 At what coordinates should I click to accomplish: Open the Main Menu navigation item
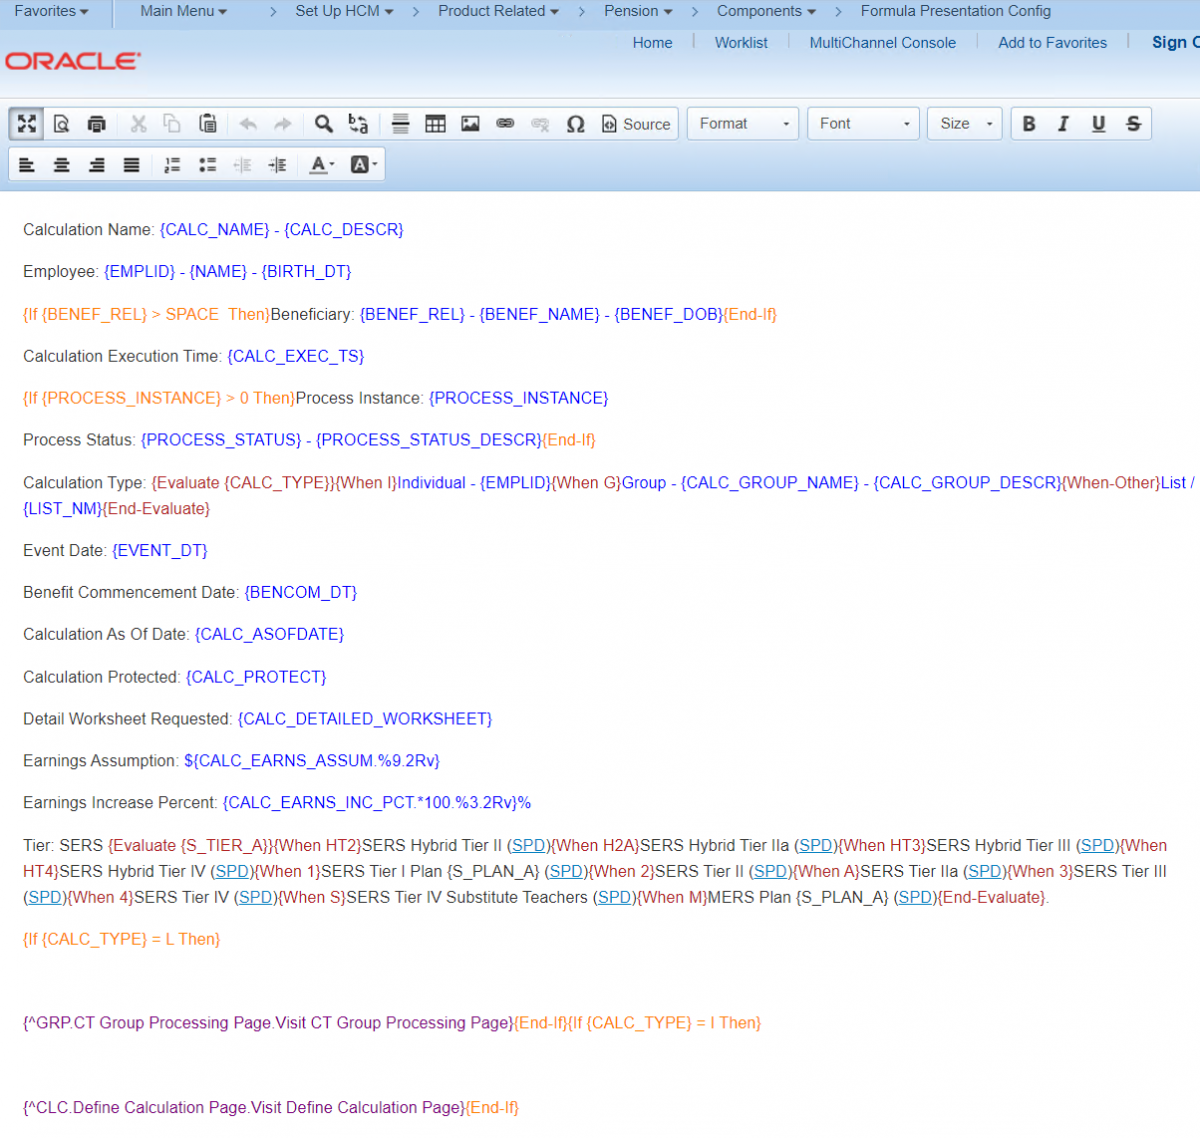click(183, 11)
